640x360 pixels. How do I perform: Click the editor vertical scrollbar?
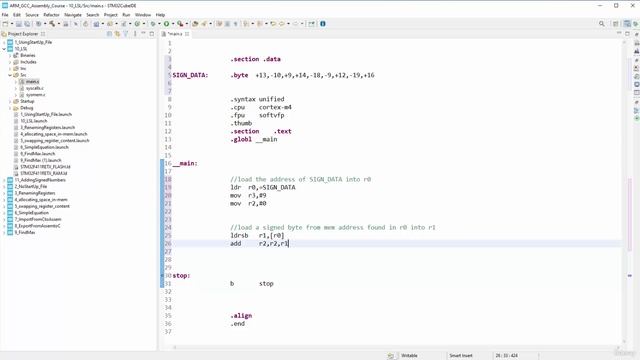[x=624, y=192]
